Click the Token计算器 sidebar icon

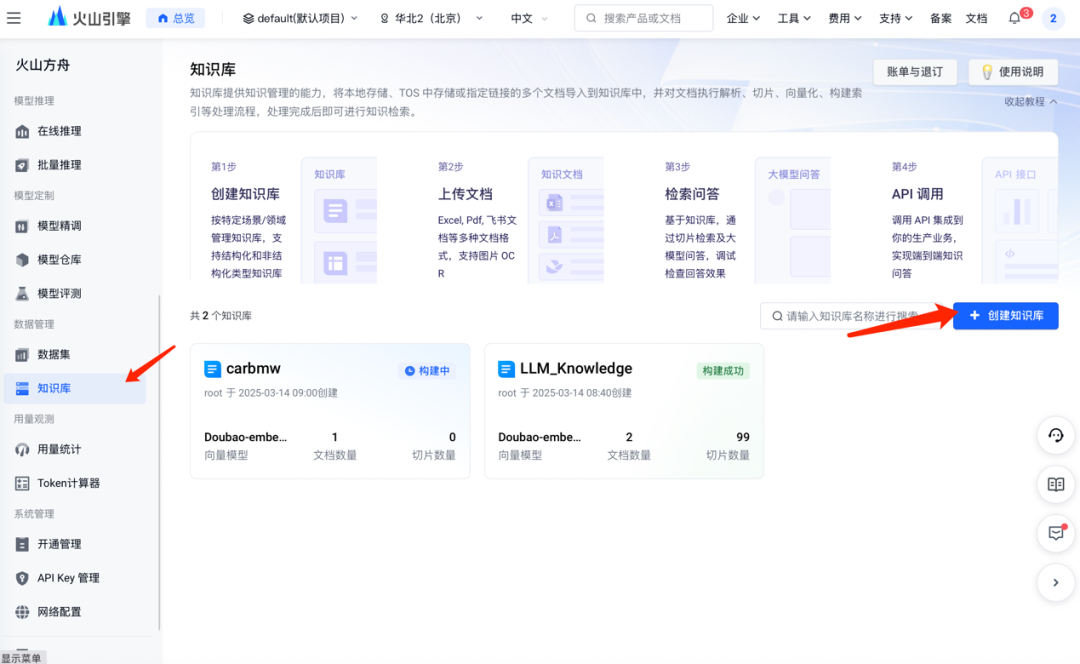[x=22, y=484]
